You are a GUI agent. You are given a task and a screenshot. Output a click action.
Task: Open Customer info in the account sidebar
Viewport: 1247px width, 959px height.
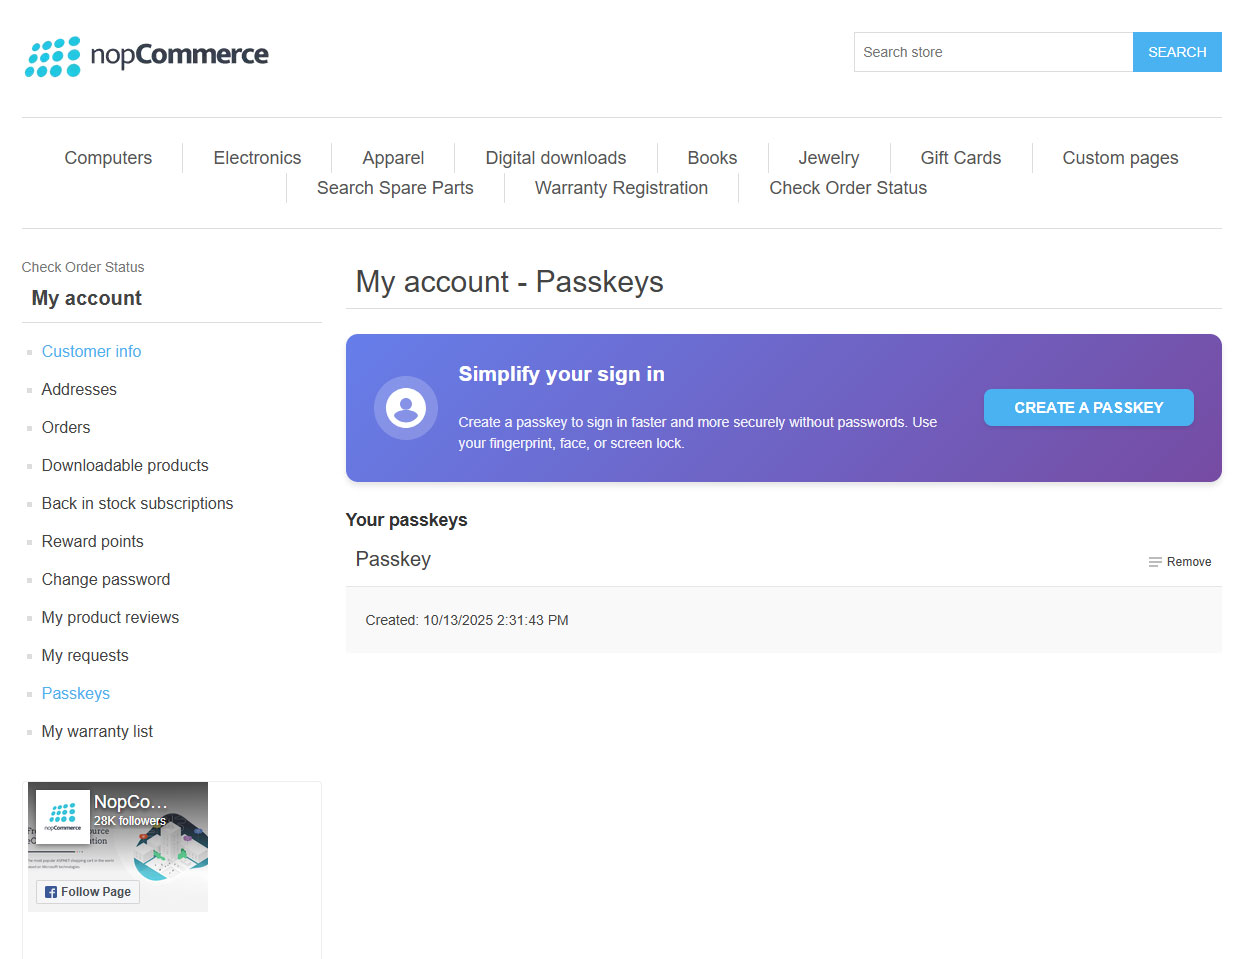[x=91, y=352]
